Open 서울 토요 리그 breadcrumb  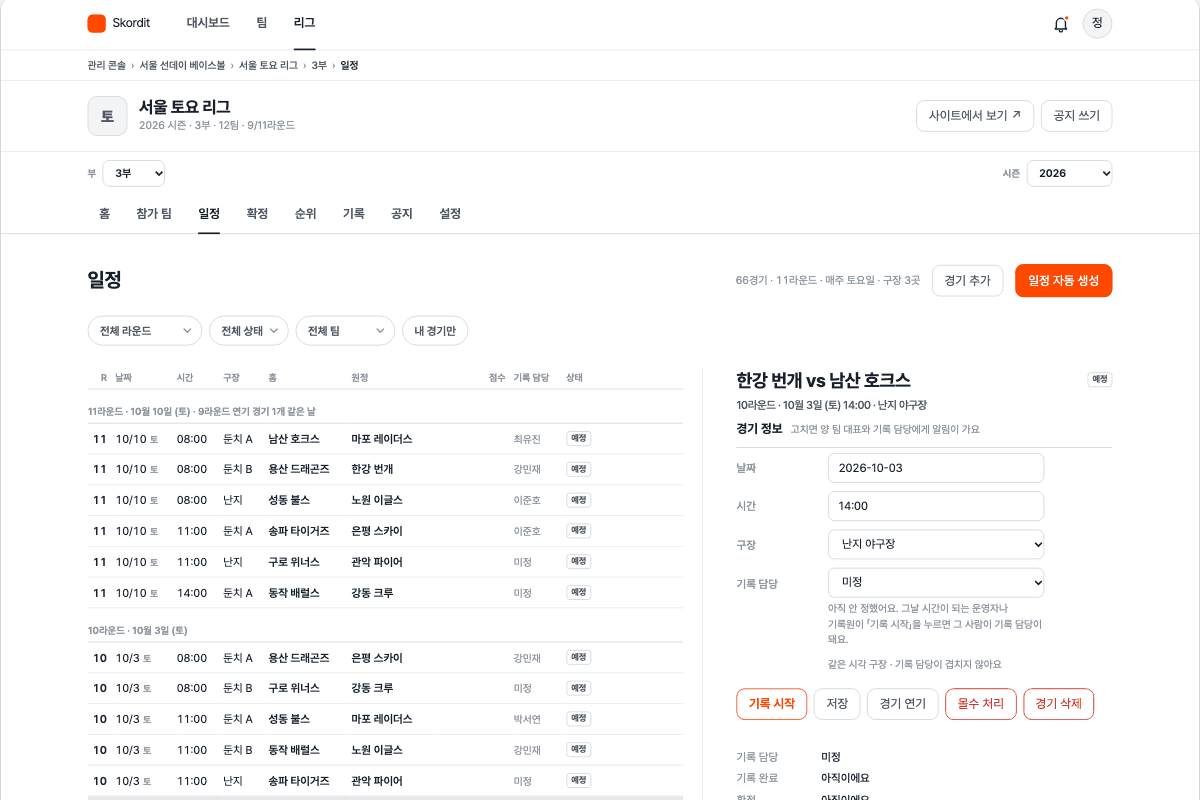pyautogui.click(x=268, y=65)
